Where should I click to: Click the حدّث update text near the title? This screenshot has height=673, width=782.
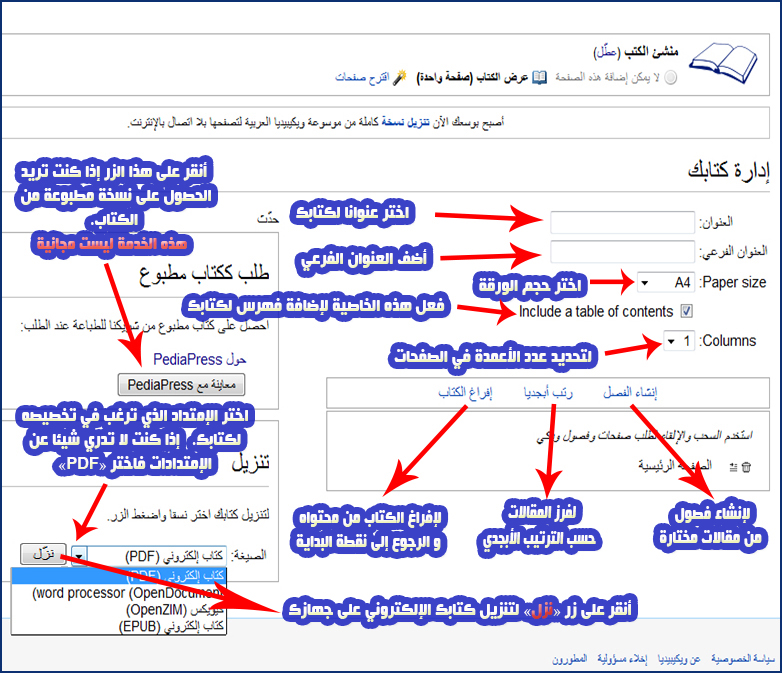point(268,219)
